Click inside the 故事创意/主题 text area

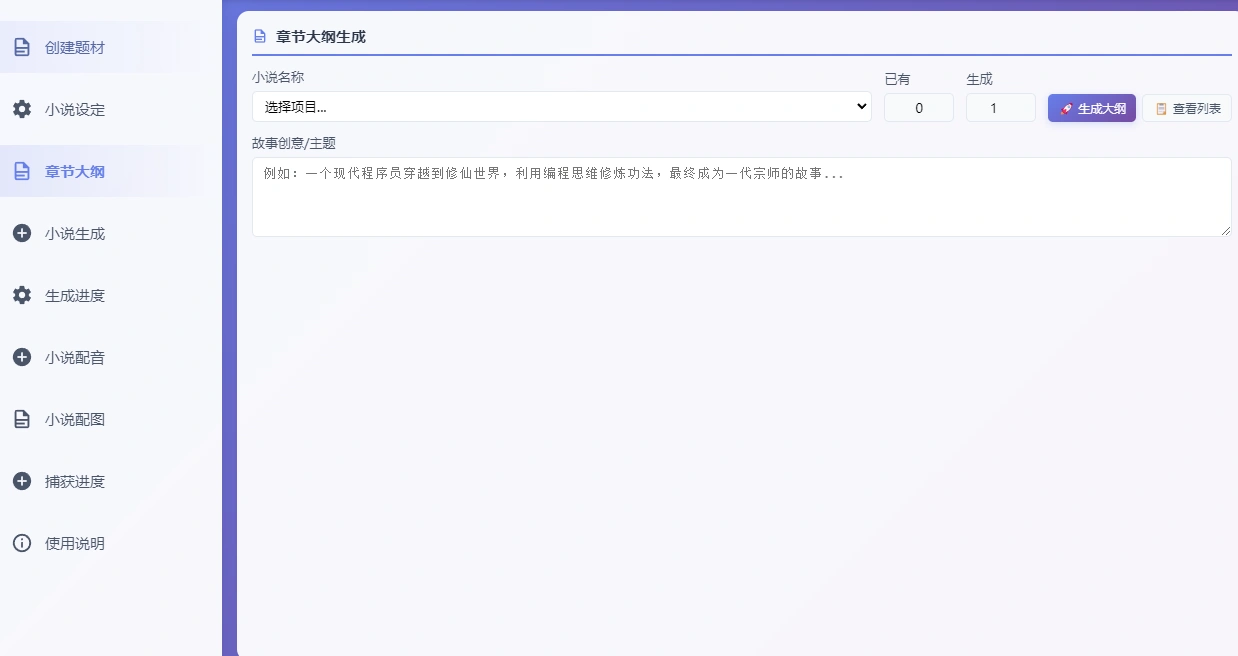click(x=742, y=196)
